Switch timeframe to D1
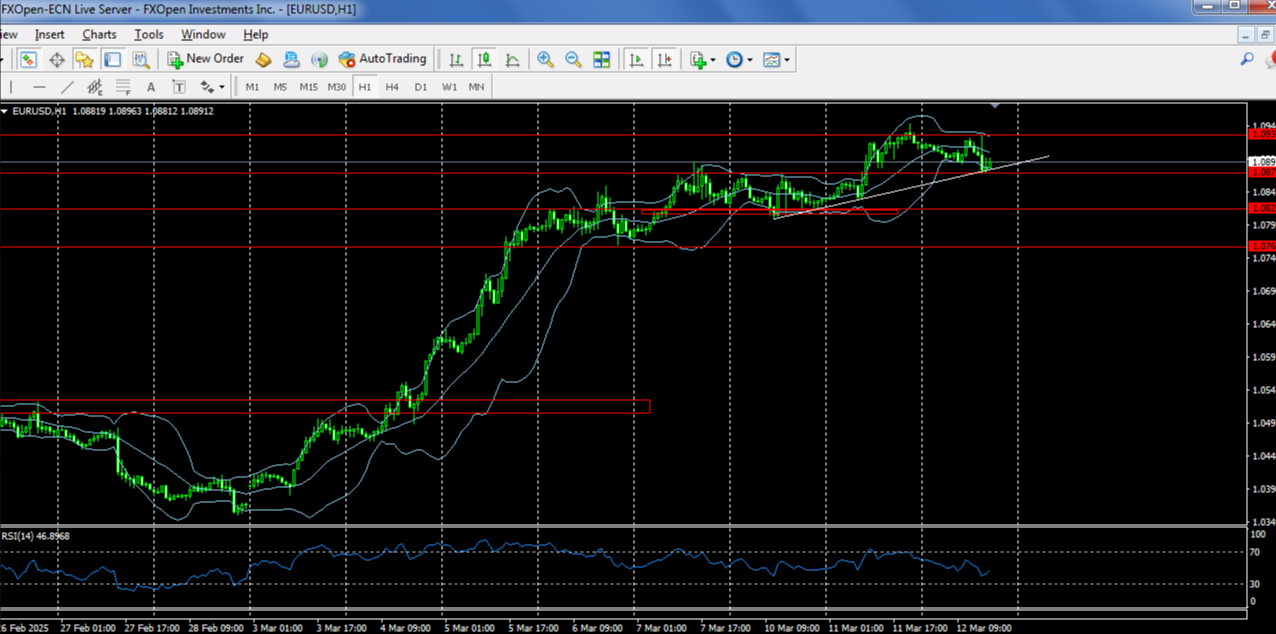 [421, 87]
